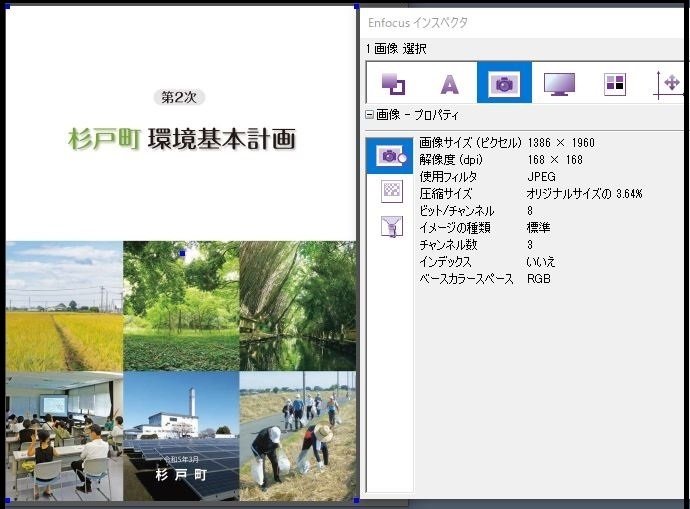Select the Text inspector 'A' icon
690x509 pixels.
(x=449, y=84)
